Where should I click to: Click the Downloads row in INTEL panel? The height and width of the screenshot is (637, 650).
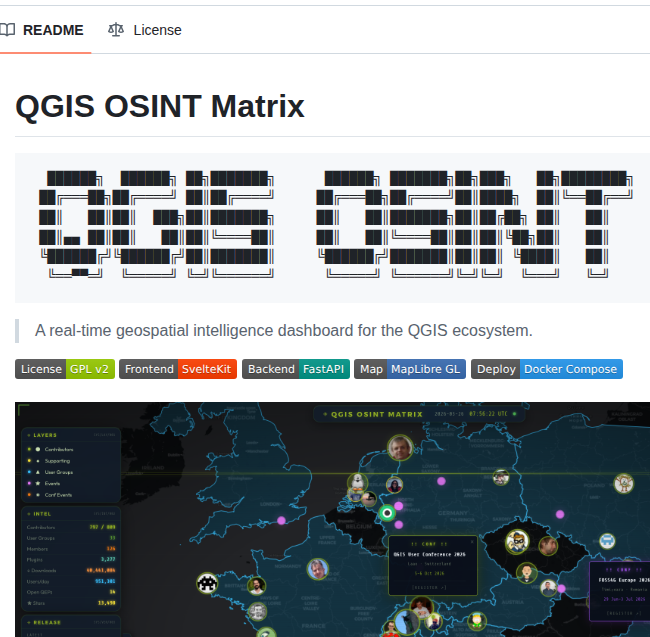[71, 570]
